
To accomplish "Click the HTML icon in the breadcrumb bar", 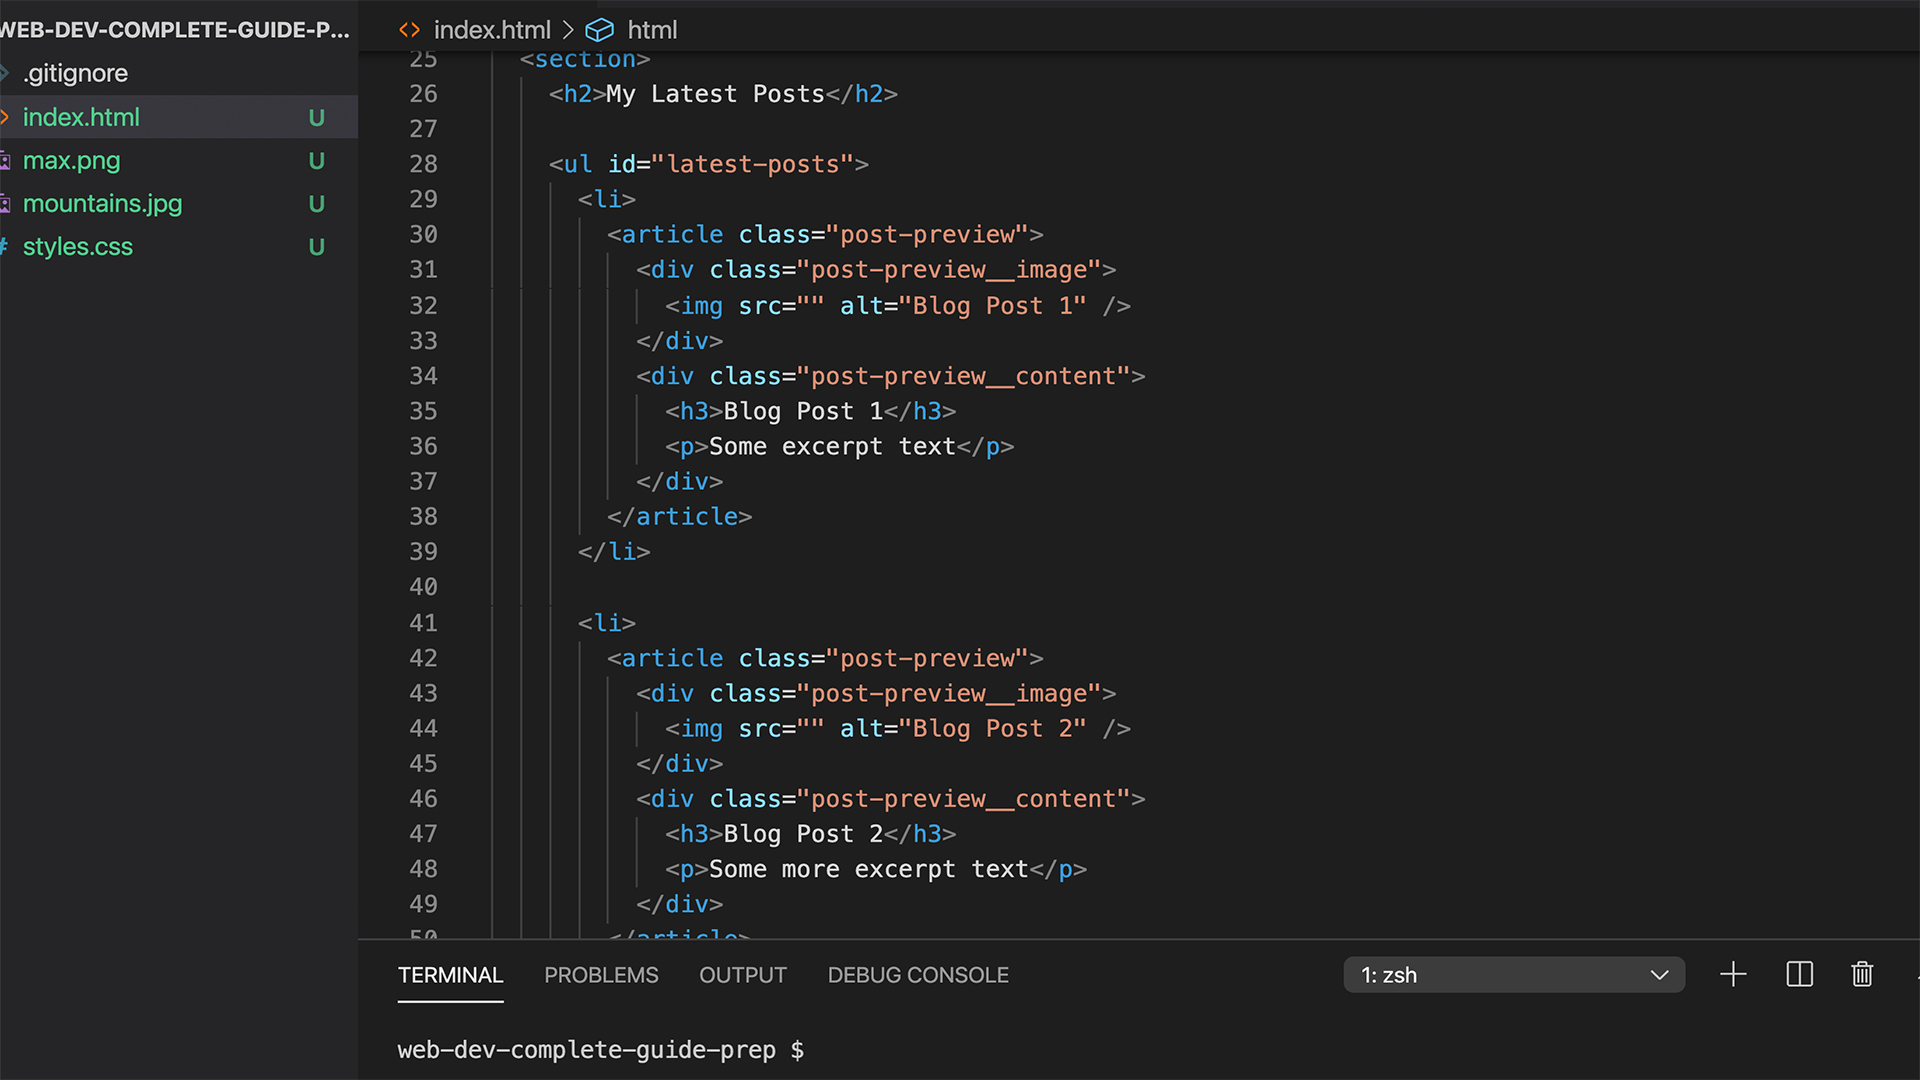I will (408, 30).
